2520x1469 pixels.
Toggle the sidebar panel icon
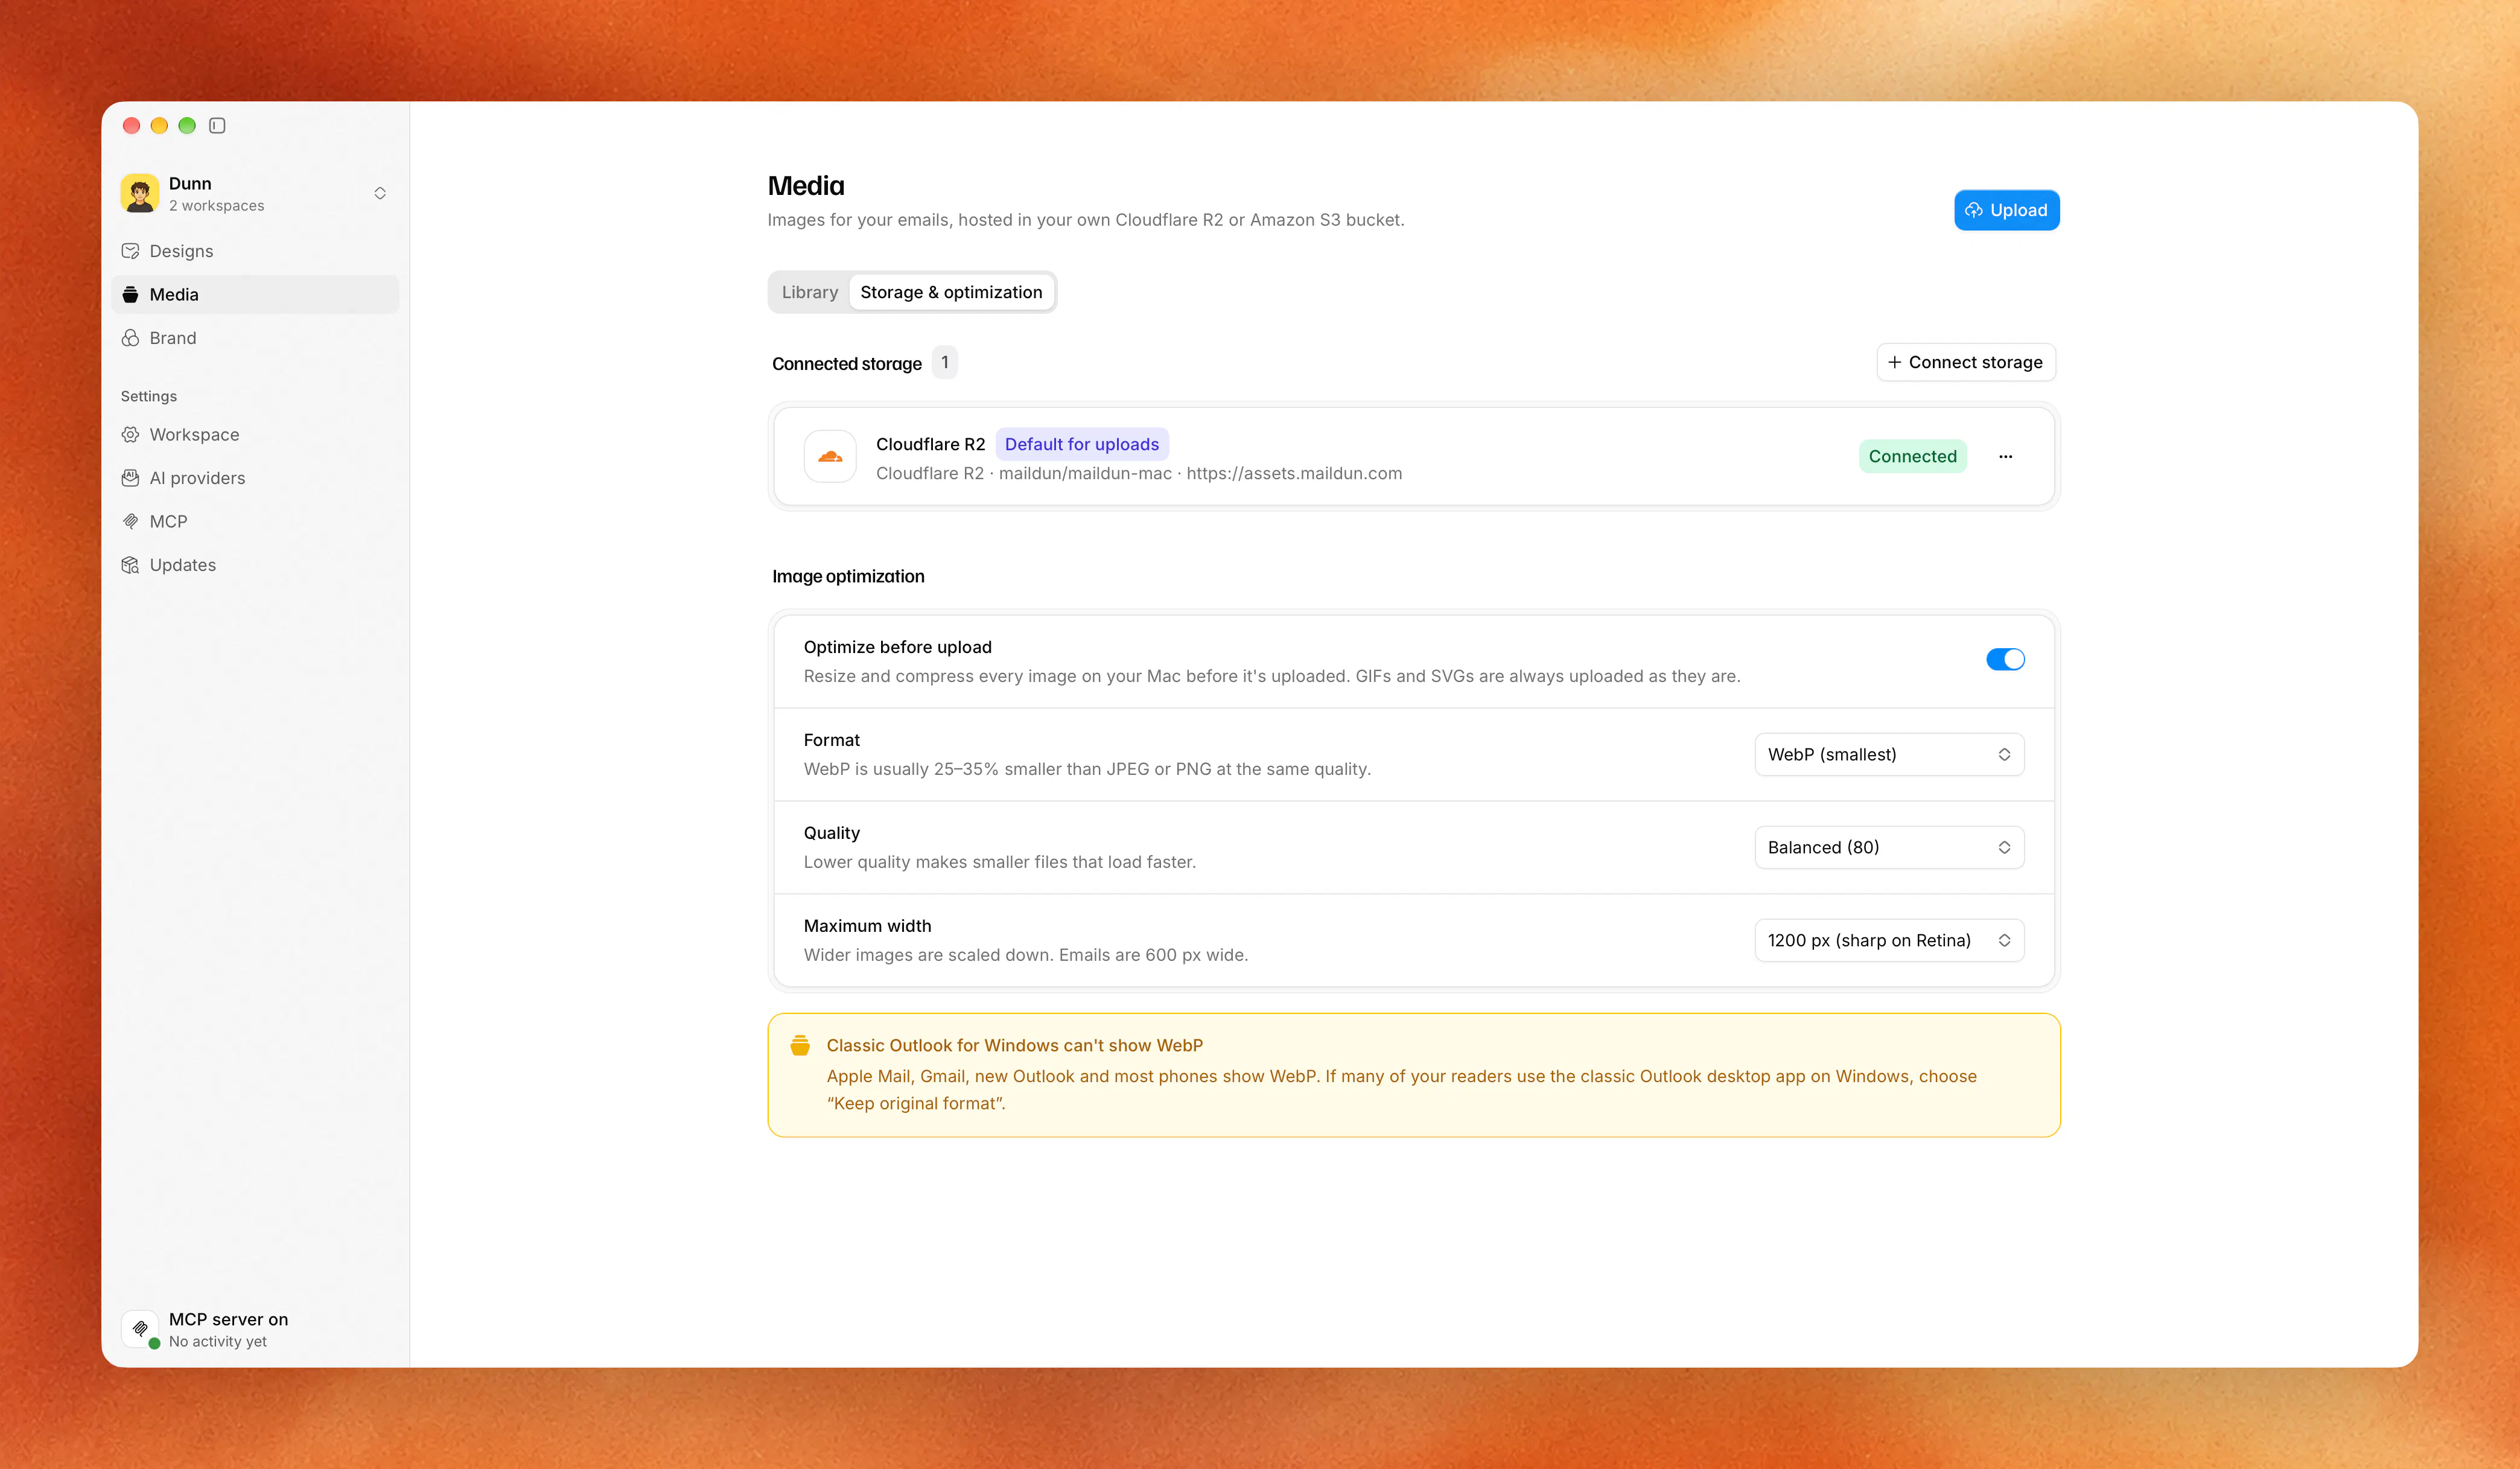click(x=217, y=125)
